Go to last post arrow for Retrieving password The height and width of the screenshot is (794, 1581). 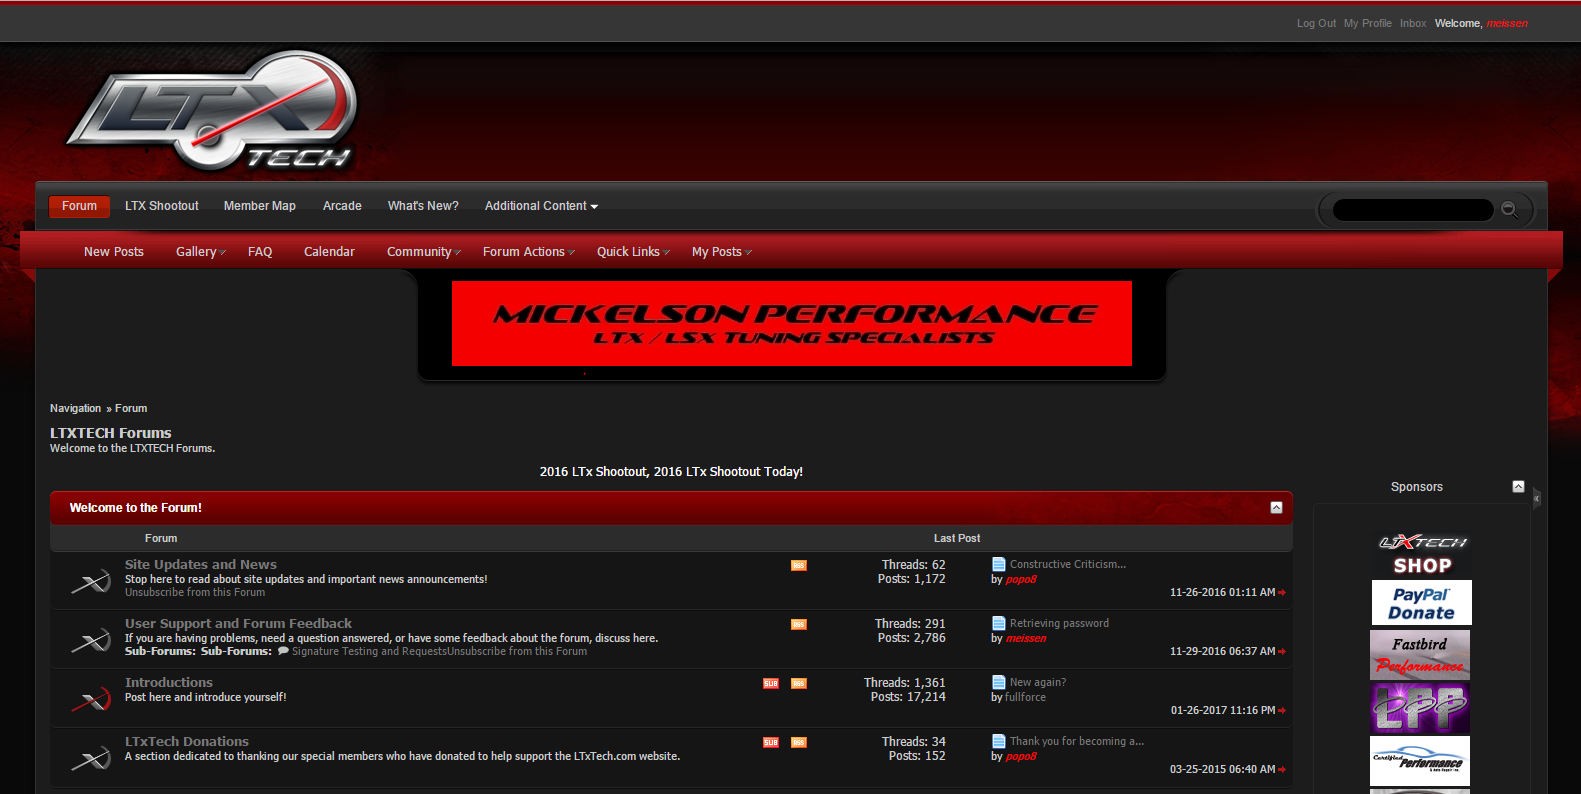tap(1282, 652)
